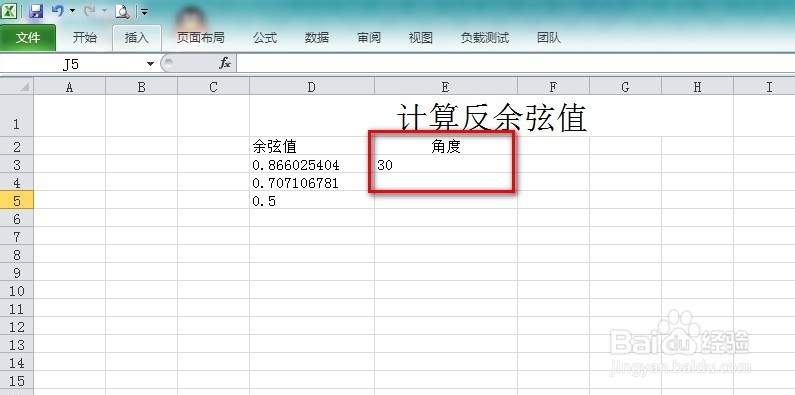Click the fx insert function button
This screenshot has height=395, width=795.
225,63
